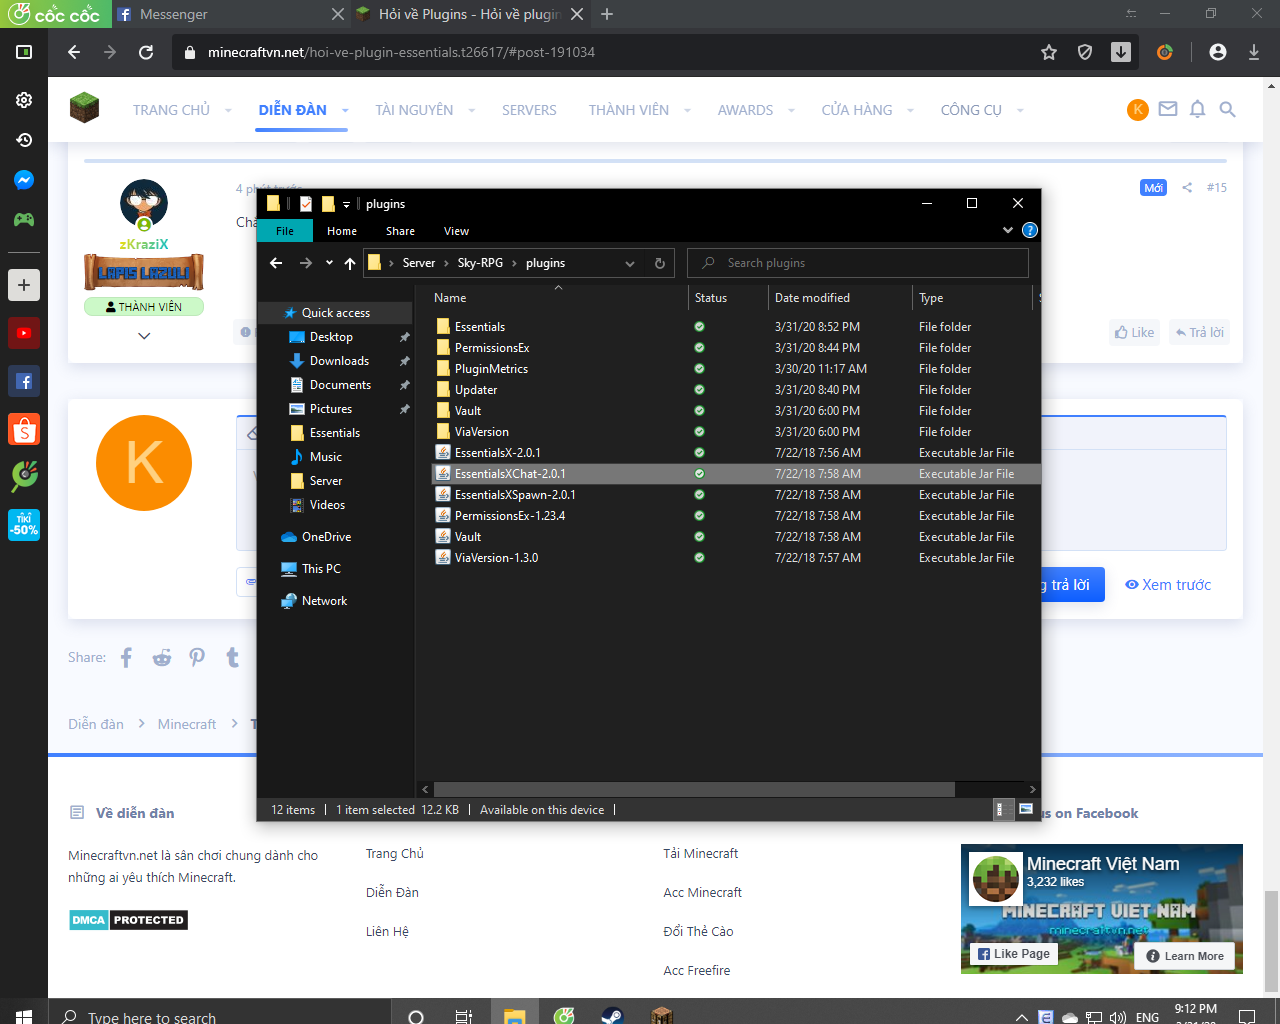Open the File tab in Explorer
This screenshot has height=1024, width=1280.
click(x=285, y=231)
